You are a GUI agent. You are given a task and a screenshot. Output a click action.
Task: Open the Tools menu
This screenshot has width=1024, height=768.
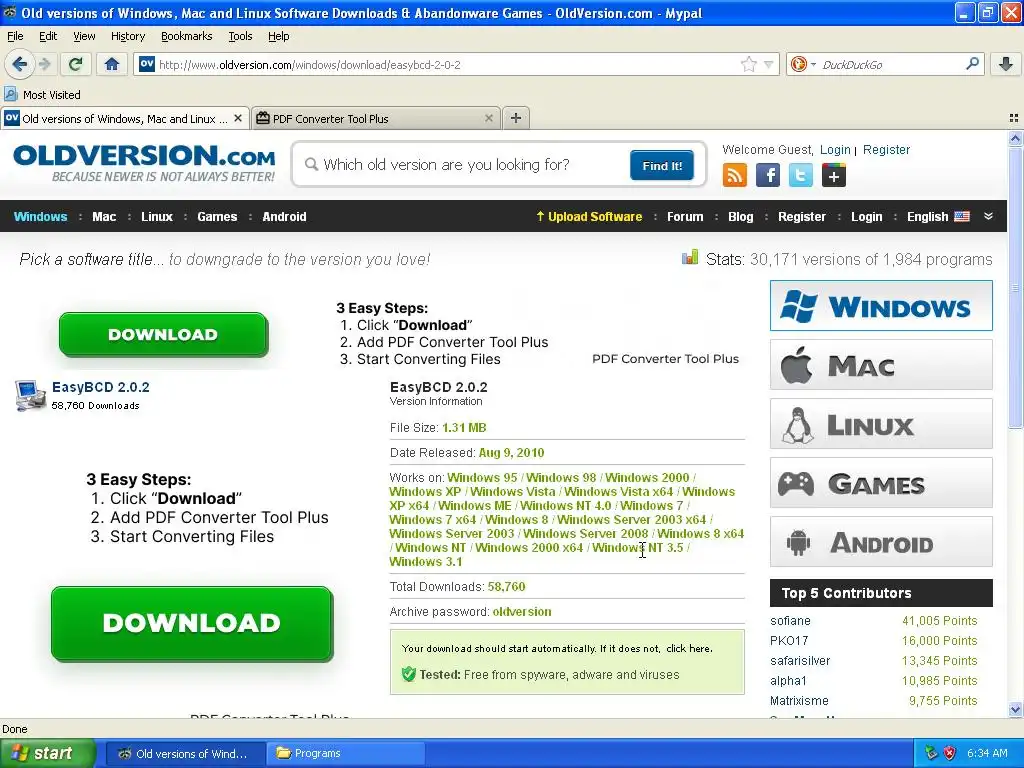[240, 36]
